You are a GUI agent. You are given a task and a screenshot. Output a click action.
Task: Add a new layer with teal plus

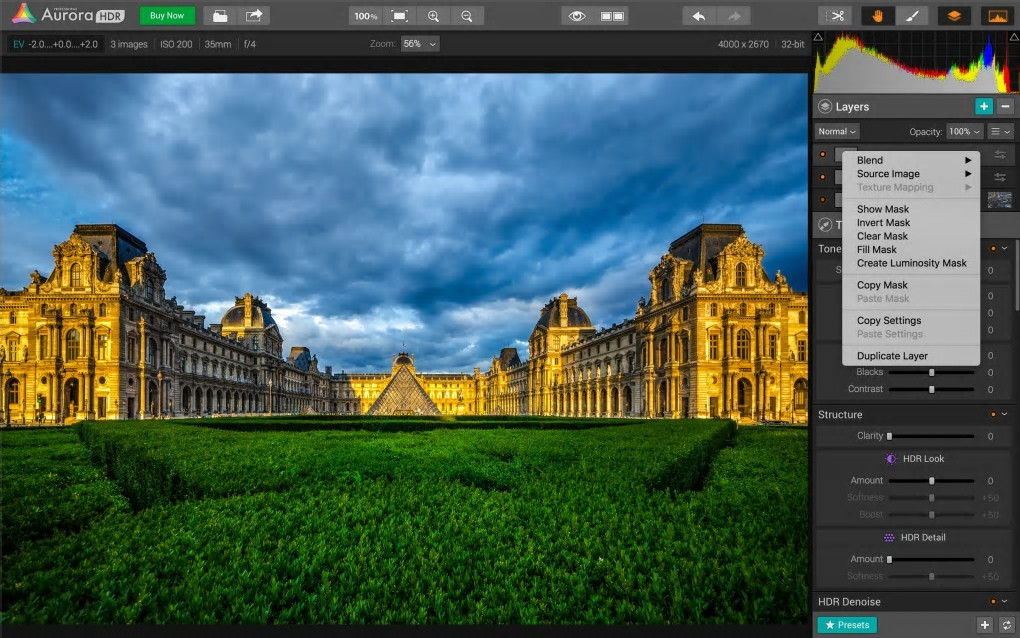point(984,106)
